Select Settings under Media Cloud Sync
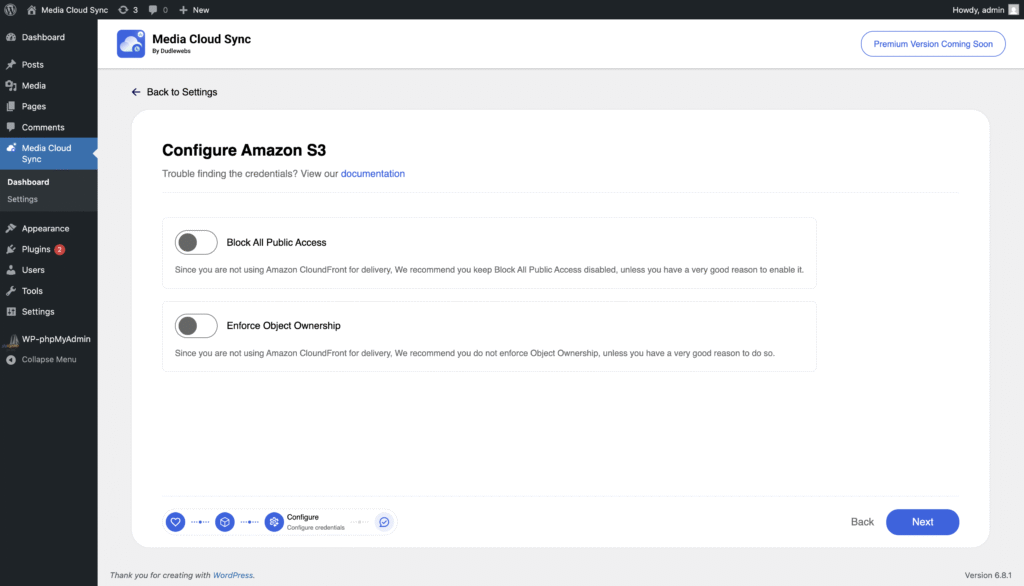 23,199
